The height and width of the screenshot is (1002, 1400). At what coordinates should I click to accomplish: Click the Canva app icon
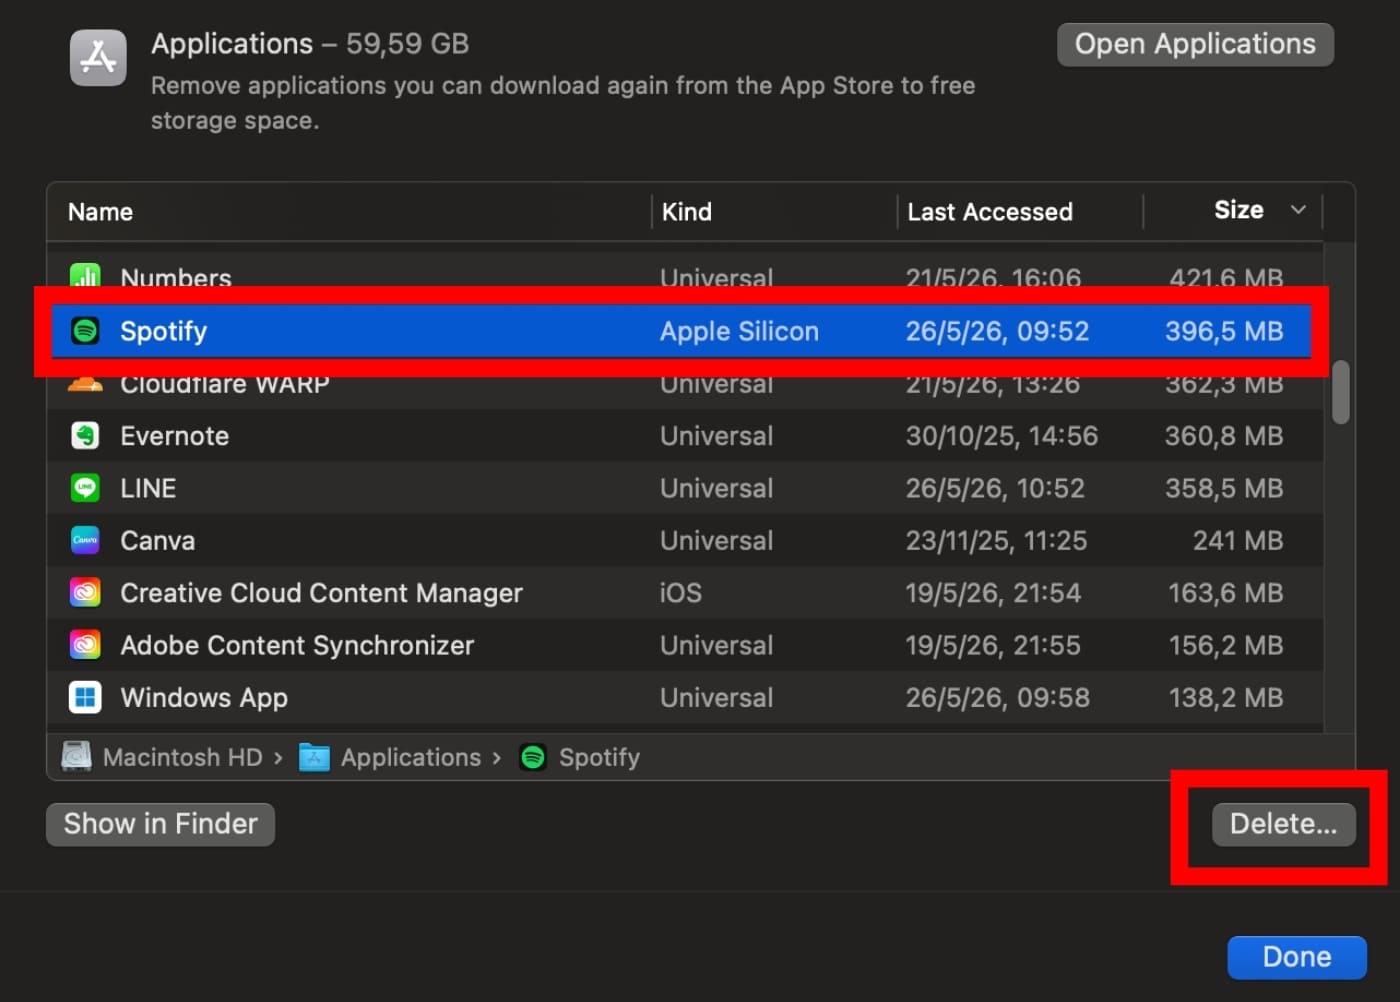(85, 540)
